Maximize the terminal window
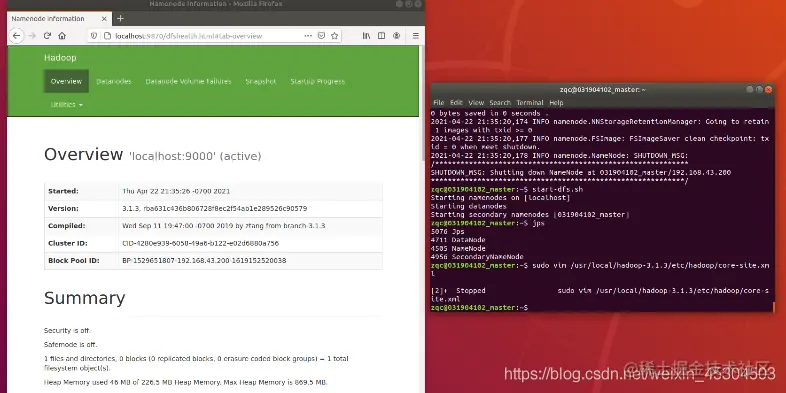 (759, 89)
